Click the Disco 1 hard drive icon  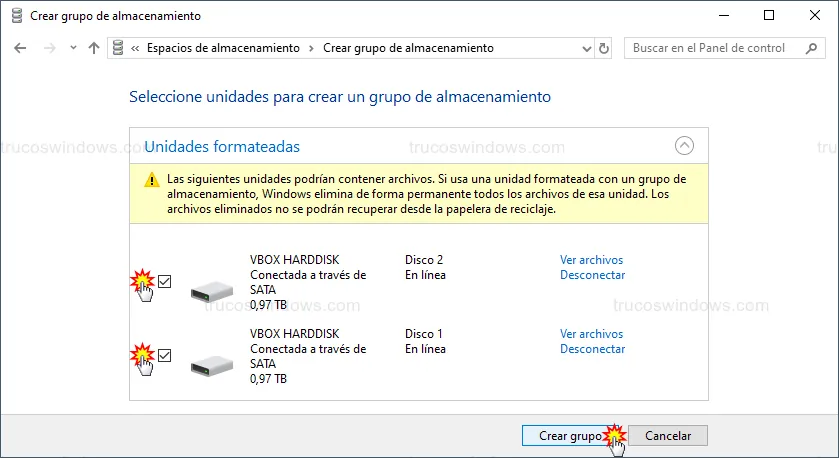point(212,365)
